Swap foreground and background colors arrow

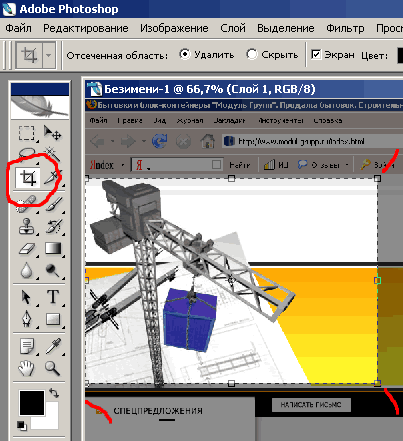coord(54,393)
